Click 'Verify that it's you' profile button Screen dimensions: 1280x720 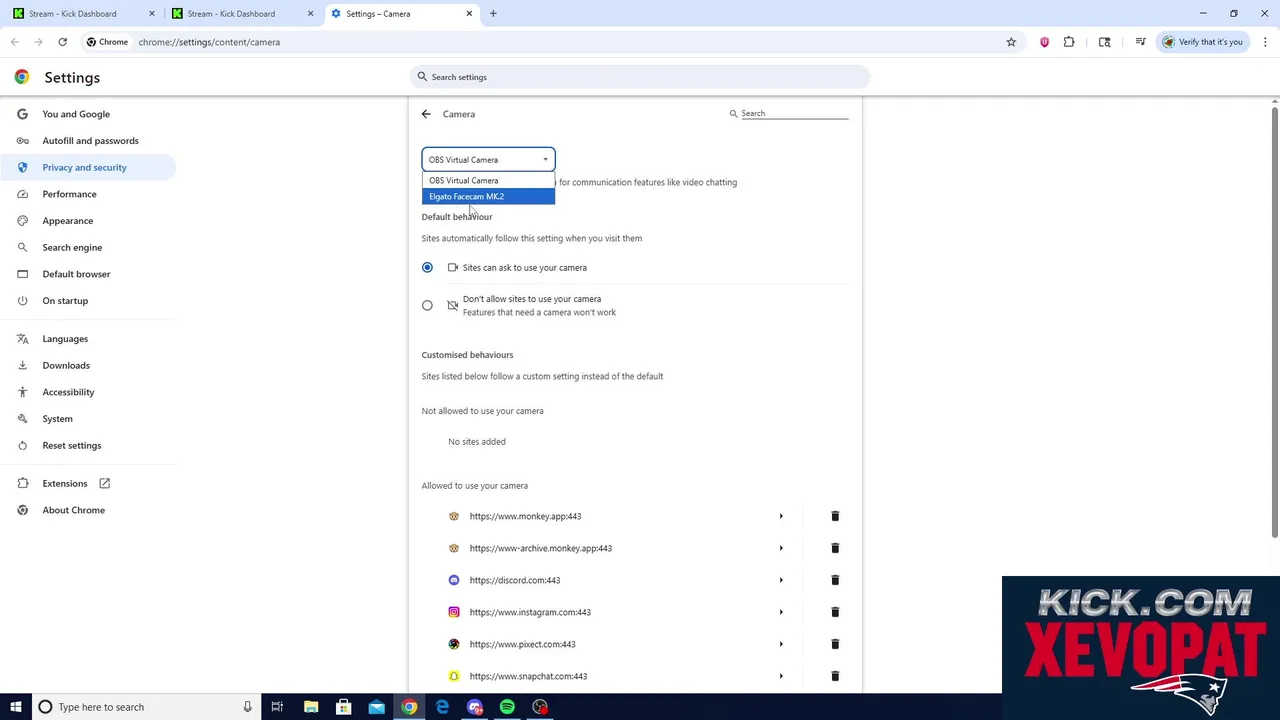coord(1202,42)
